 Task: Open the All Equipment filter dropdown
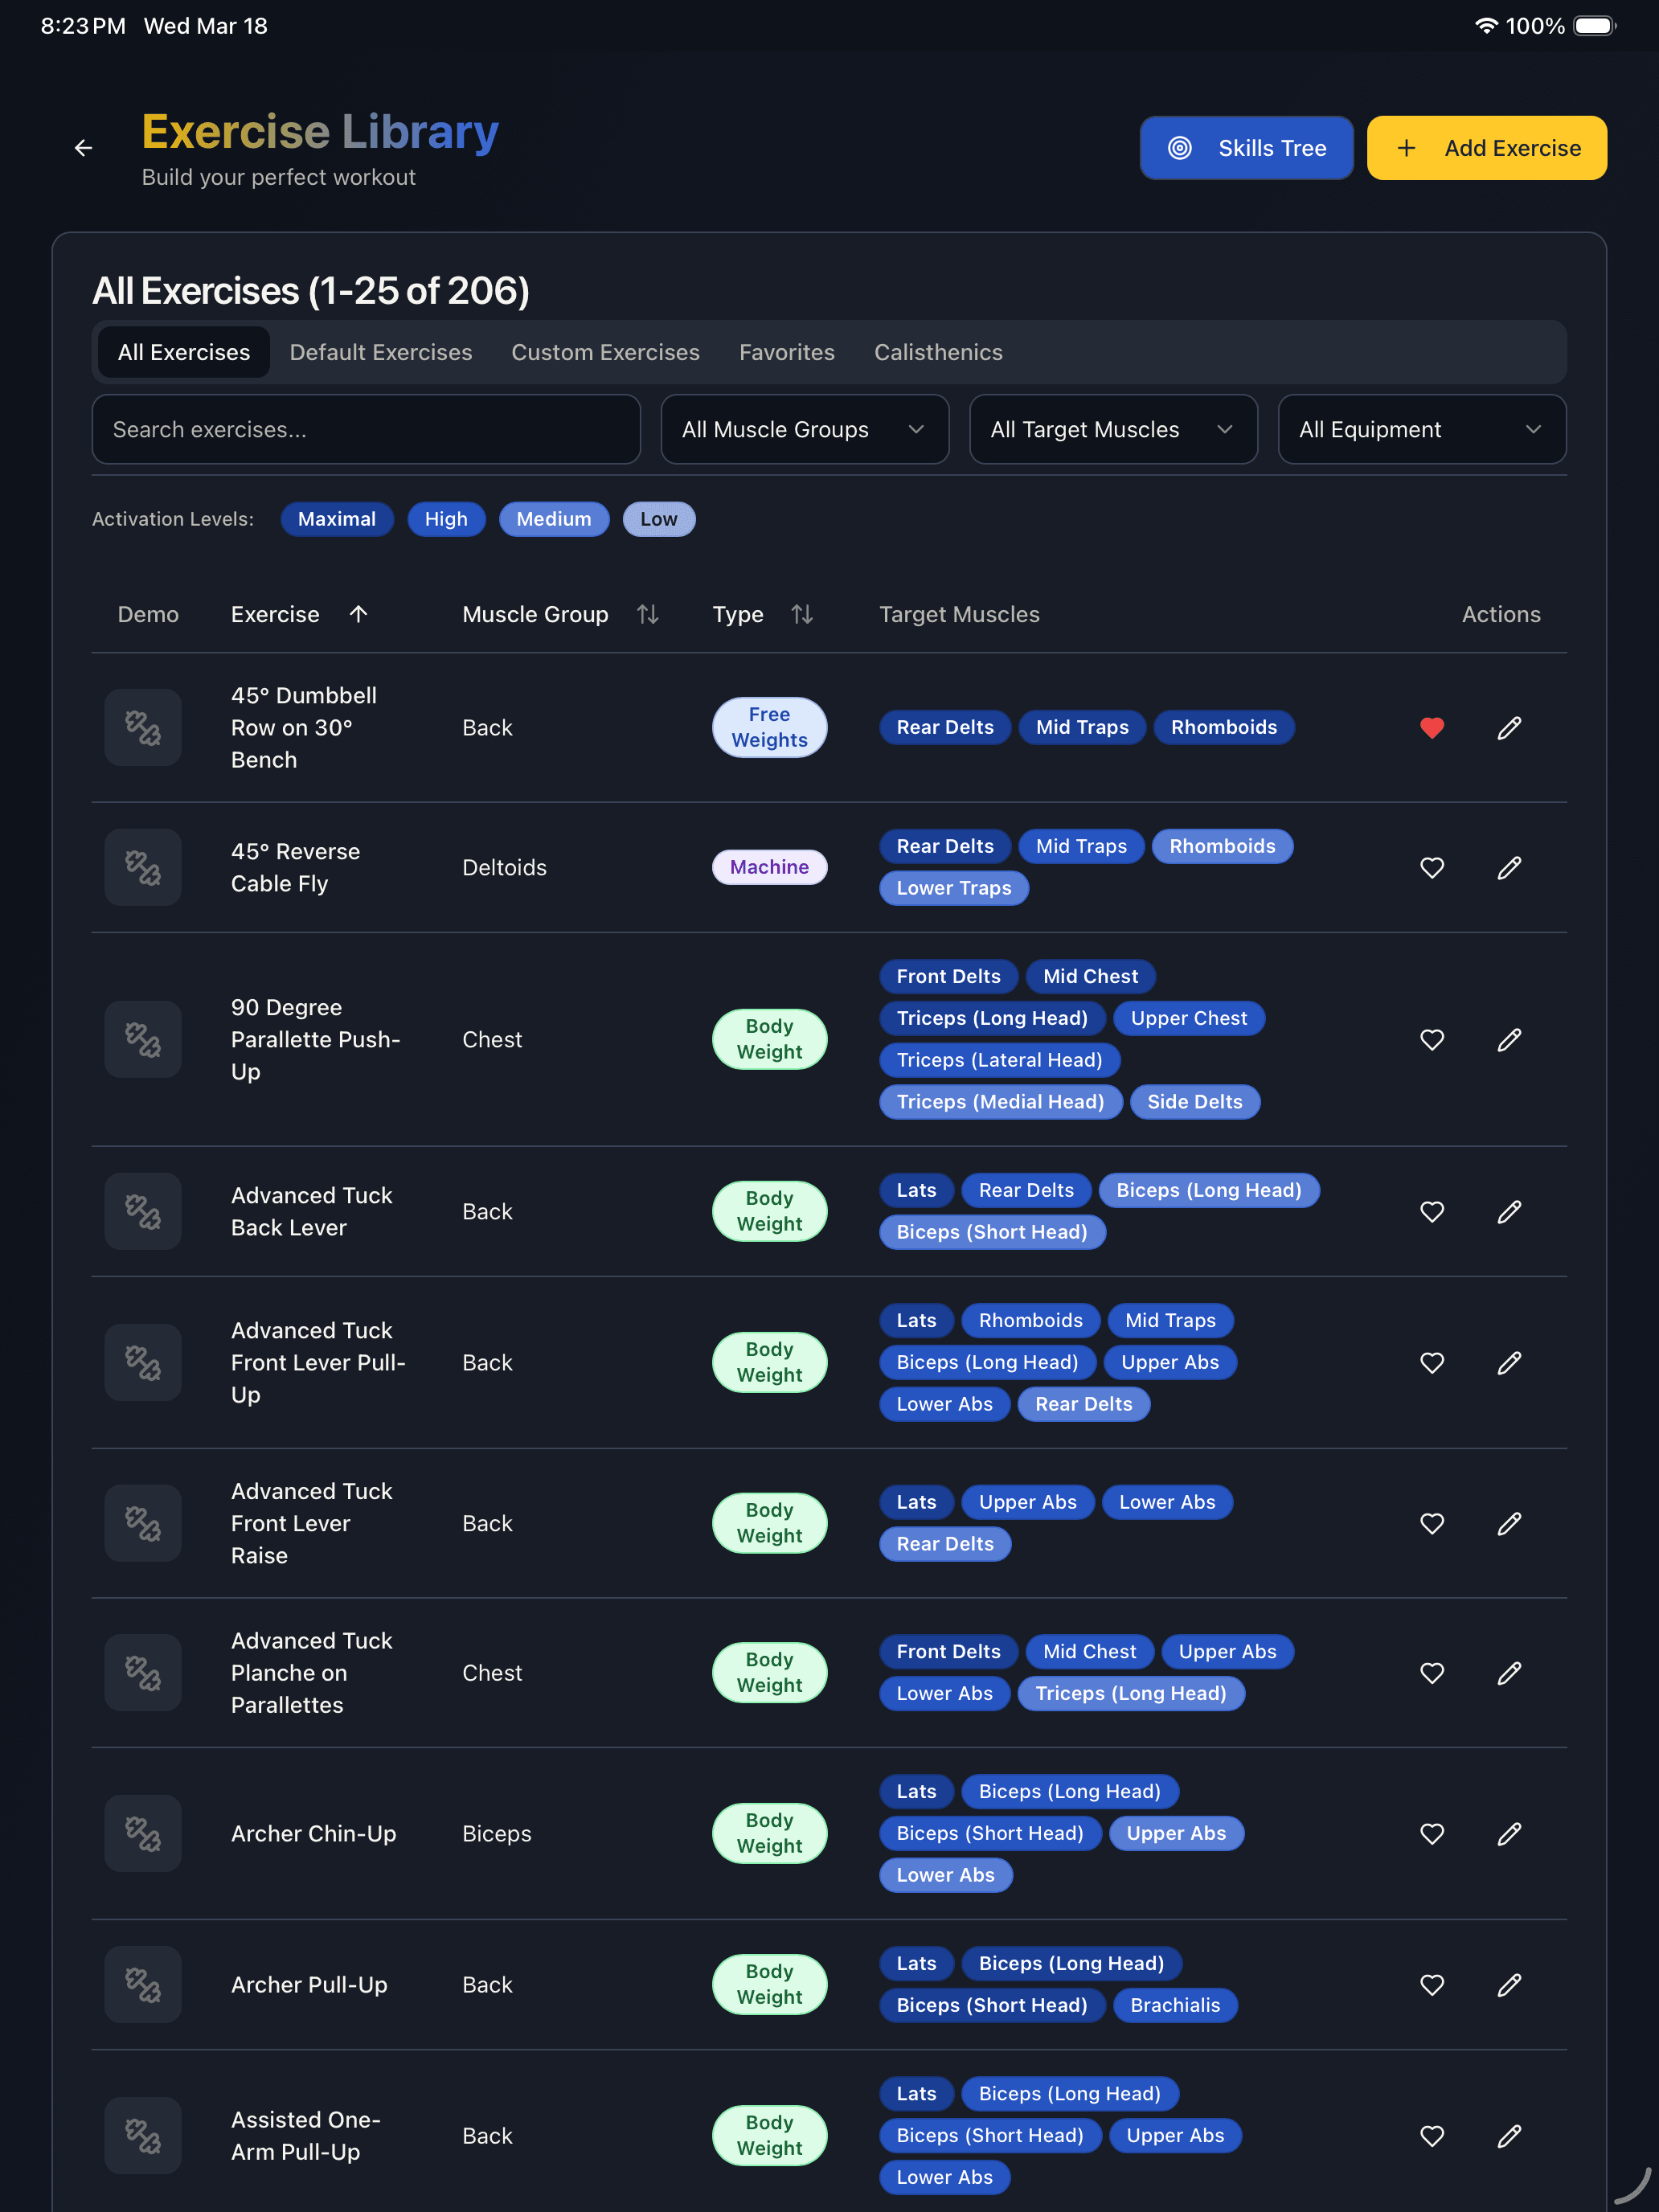point(1421,429)
